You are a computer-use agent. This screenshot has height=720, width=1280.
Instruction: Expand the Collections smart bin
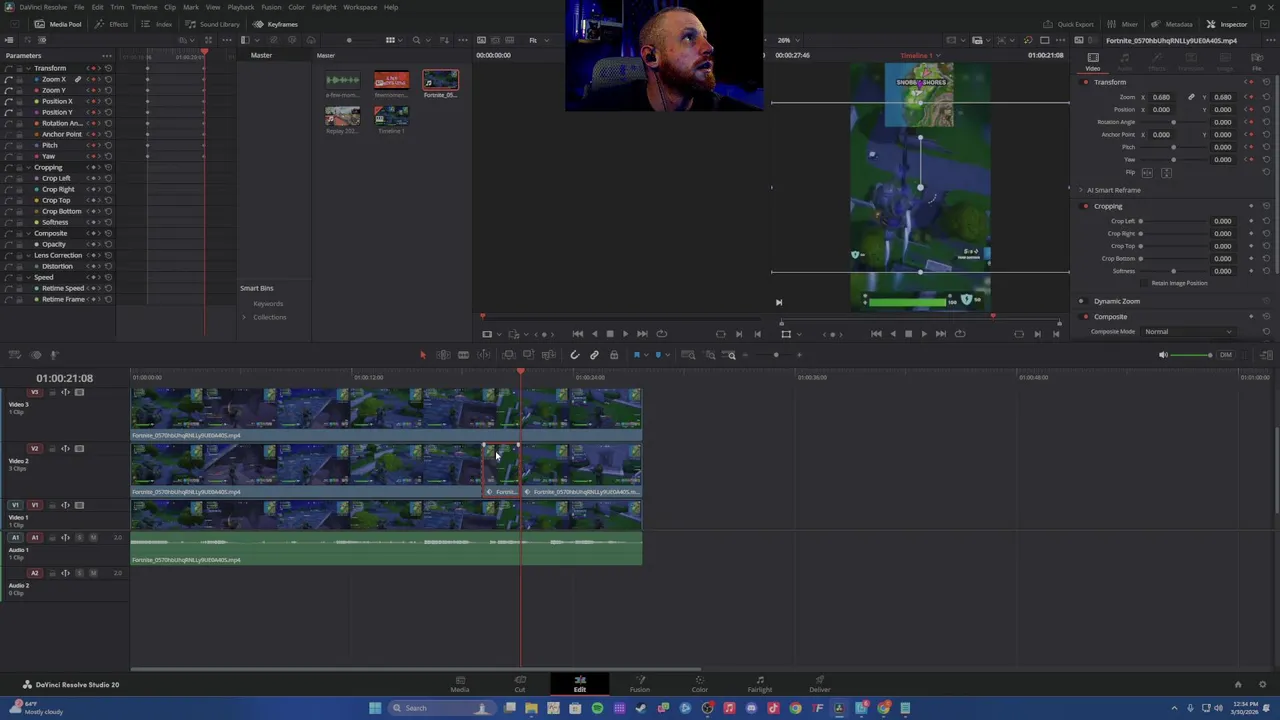click(x=244, y=317)
